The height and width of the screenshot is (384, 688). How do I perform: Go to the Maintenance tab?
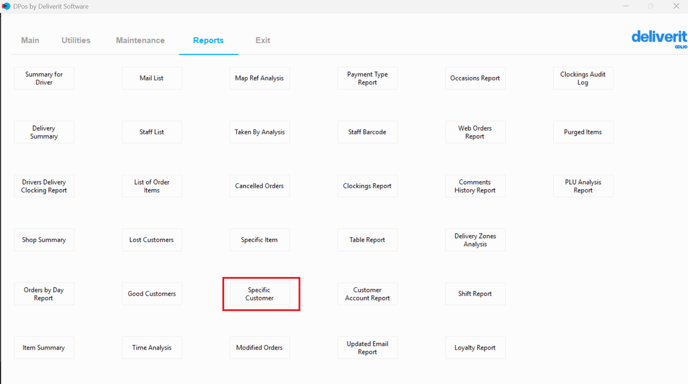point(140,40)
